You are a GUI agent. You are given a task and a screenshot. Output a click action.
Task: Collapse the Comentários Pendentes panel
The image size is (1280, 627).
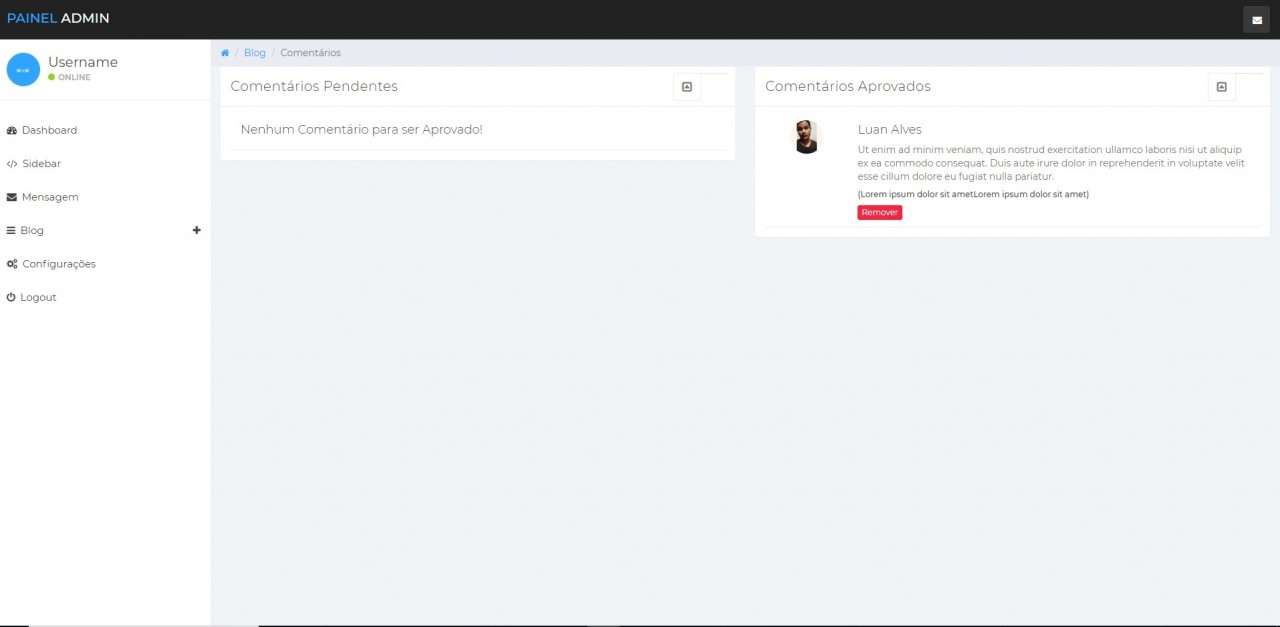(x=686, y=87)
